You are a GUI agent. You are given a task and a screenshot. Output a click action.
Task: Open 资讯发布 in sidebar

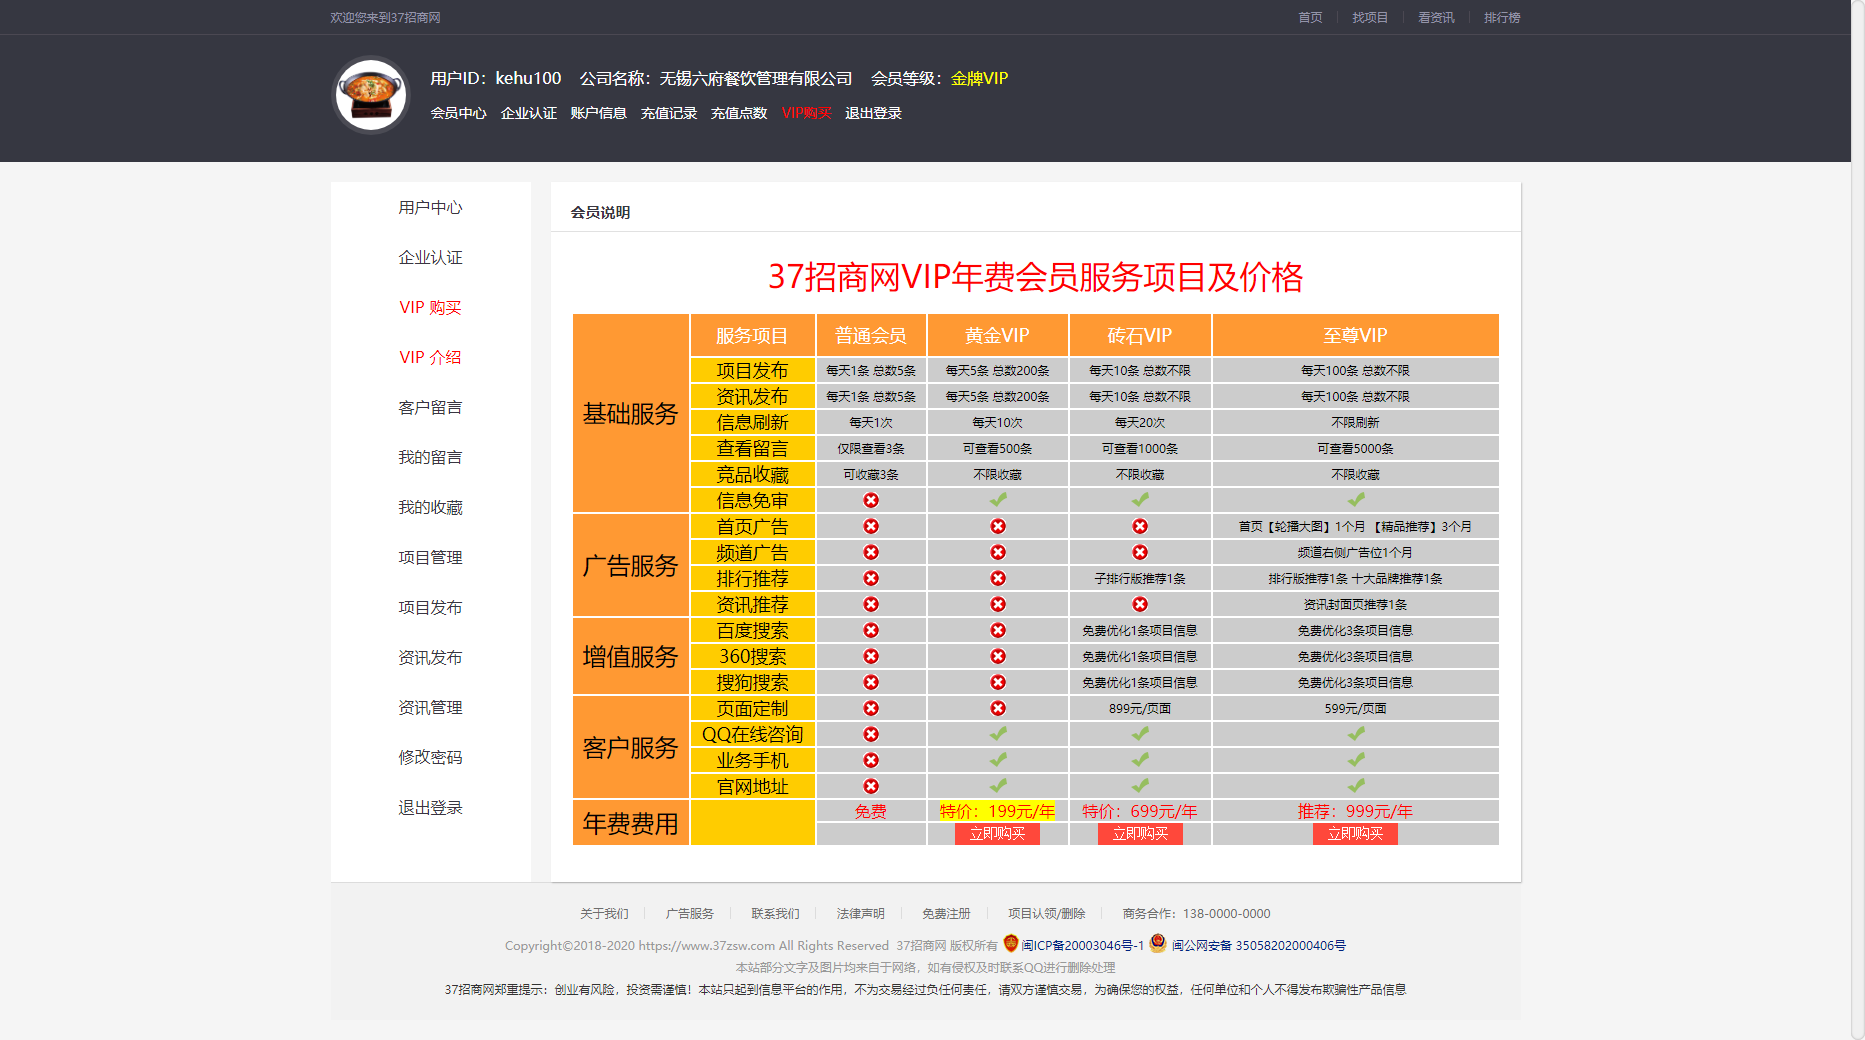pos(431,657)
